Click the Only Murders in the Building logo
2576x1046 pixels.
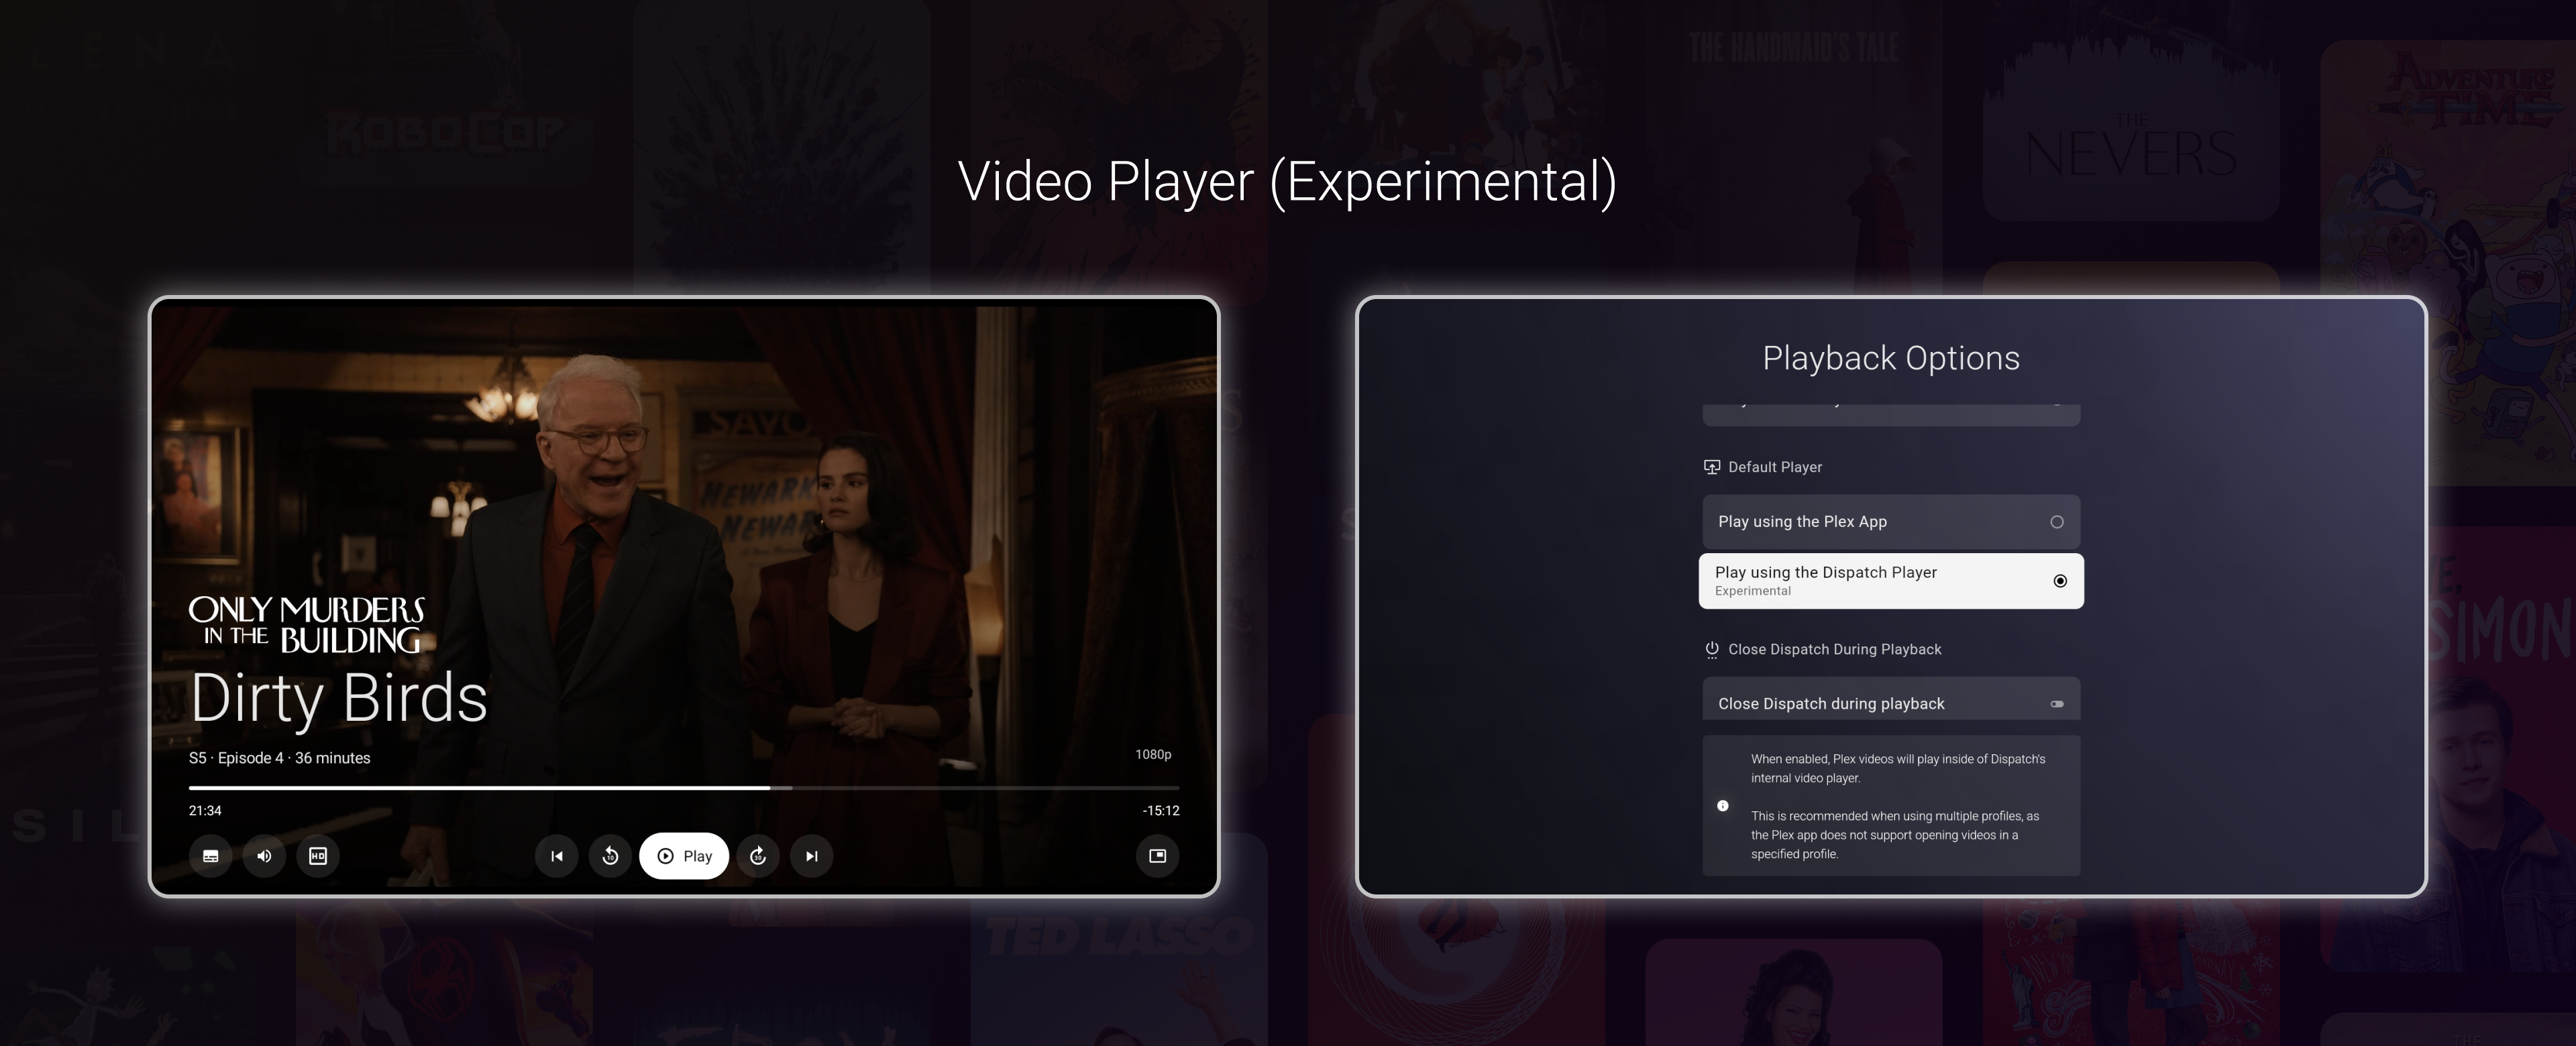tap(307, 625)
